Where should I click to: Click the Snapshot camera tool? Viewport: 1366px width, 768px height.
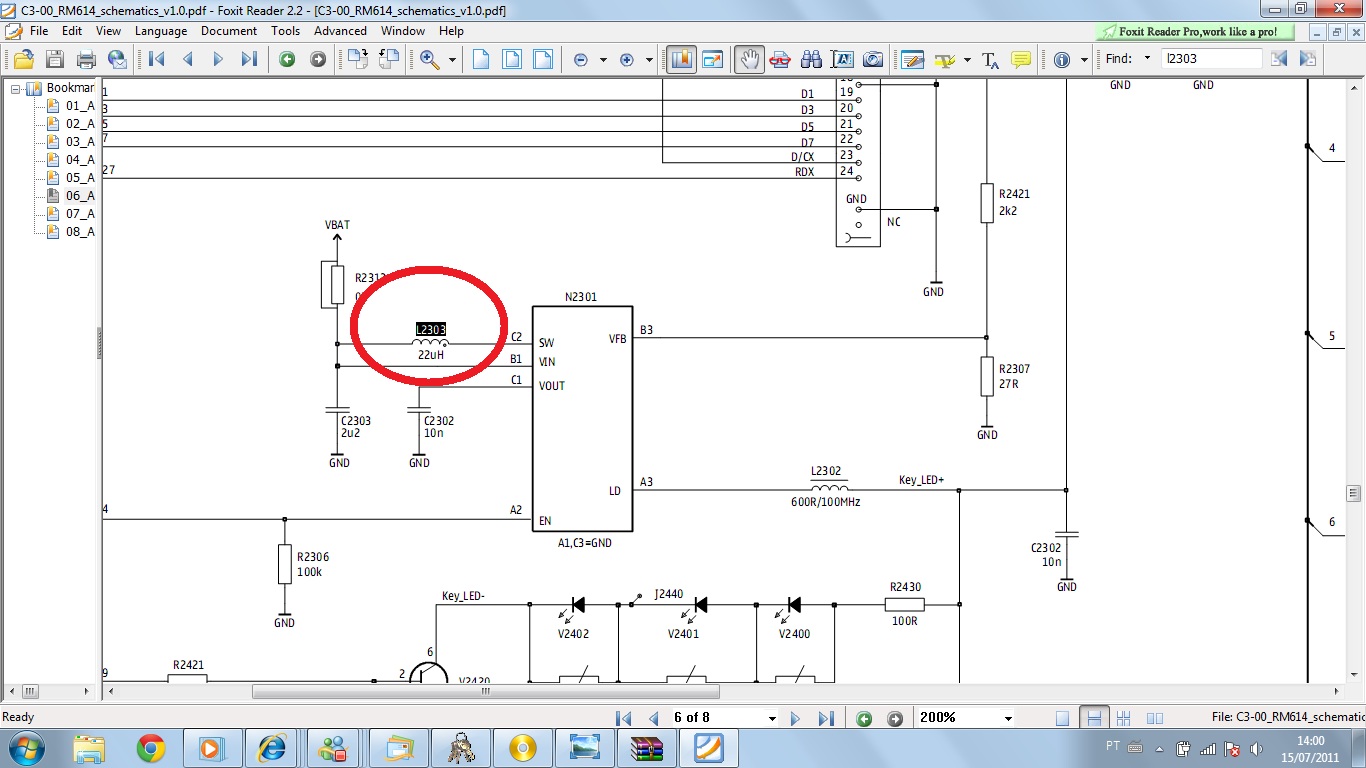[x=873, y=59]
